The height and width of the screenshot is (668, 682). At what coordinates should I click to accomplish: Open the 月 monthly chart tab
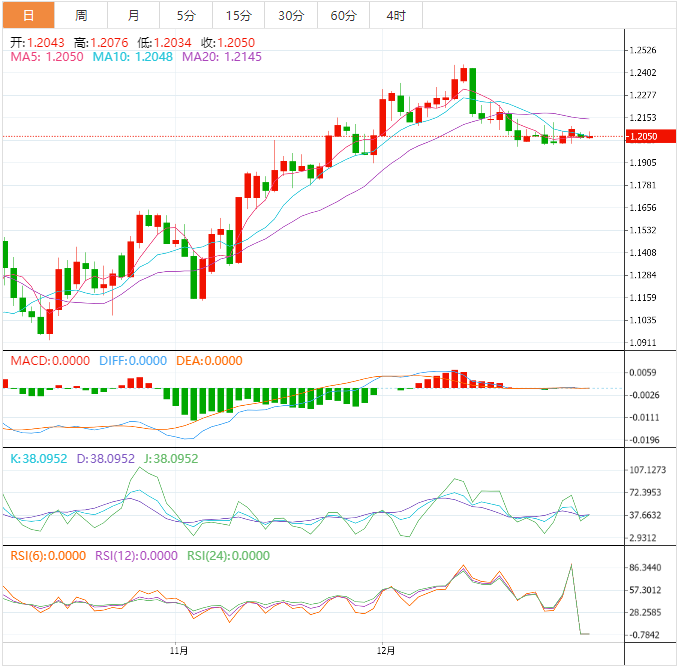[x=133, y=15]
